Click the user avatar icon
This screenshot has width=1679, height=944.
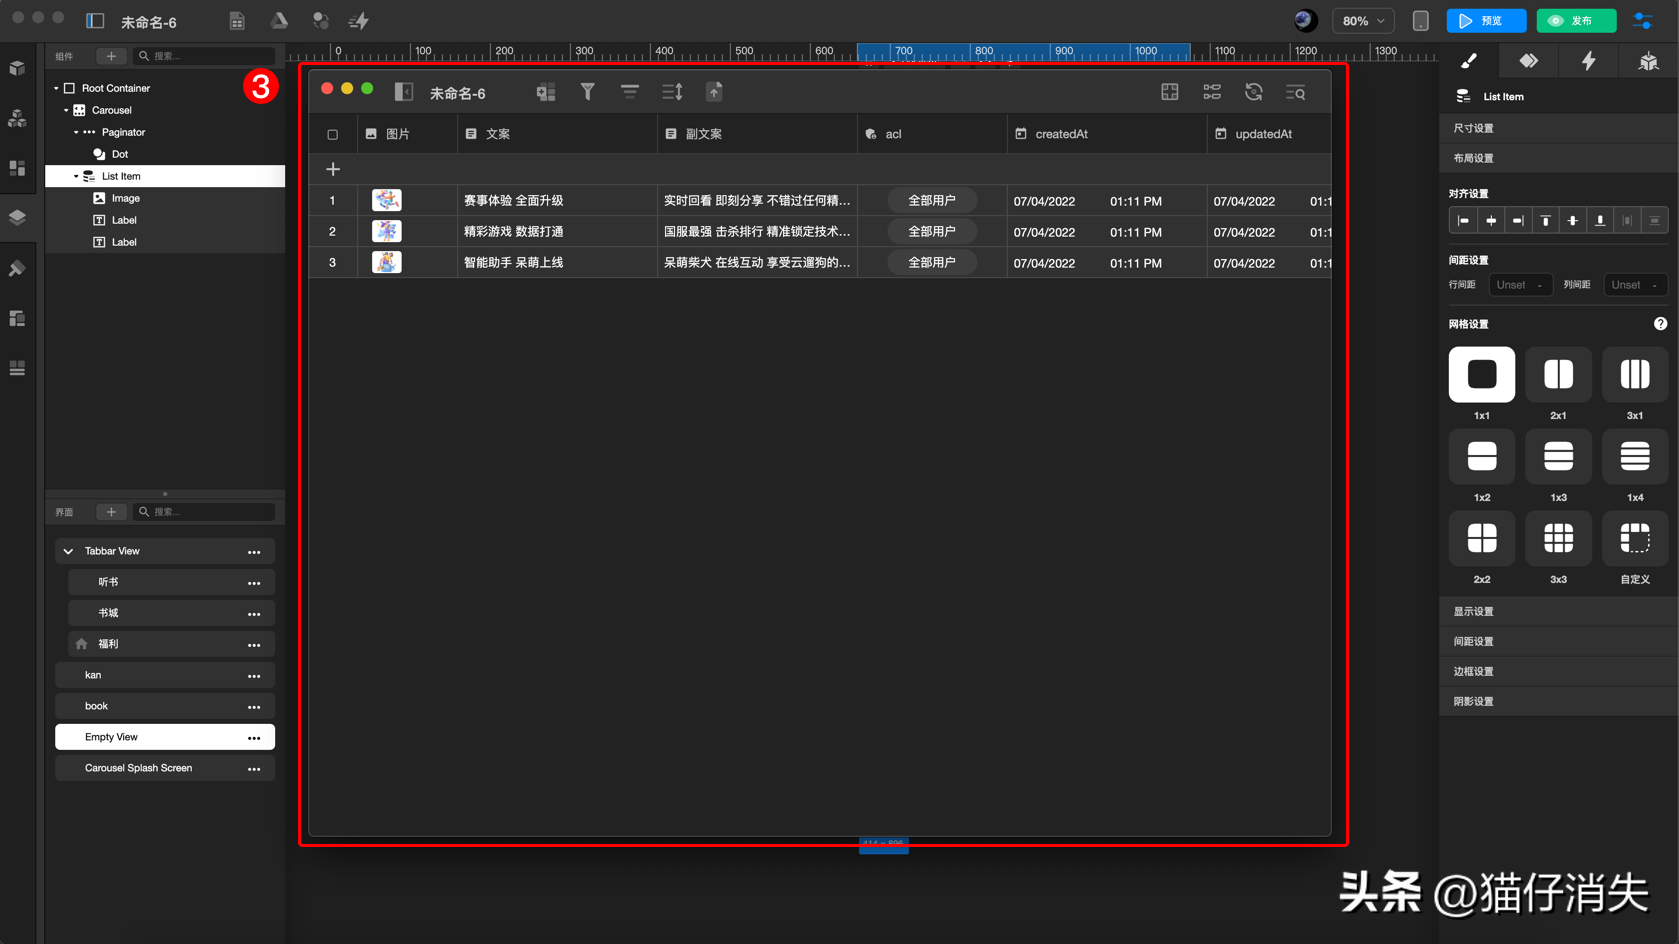tap(1304, 20)
